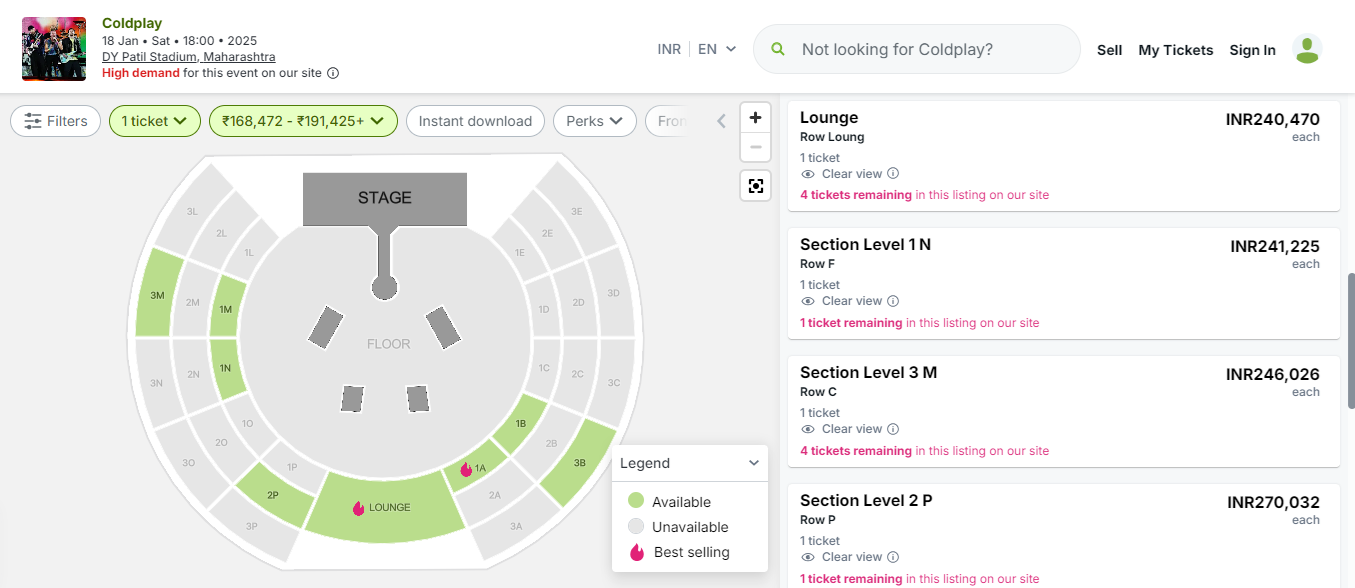Image resolution: width=1355 pixels, height=588 pixels.
Task: Open the user account avatar icon
Action: pyautogui.click(x=1307, y=49)
